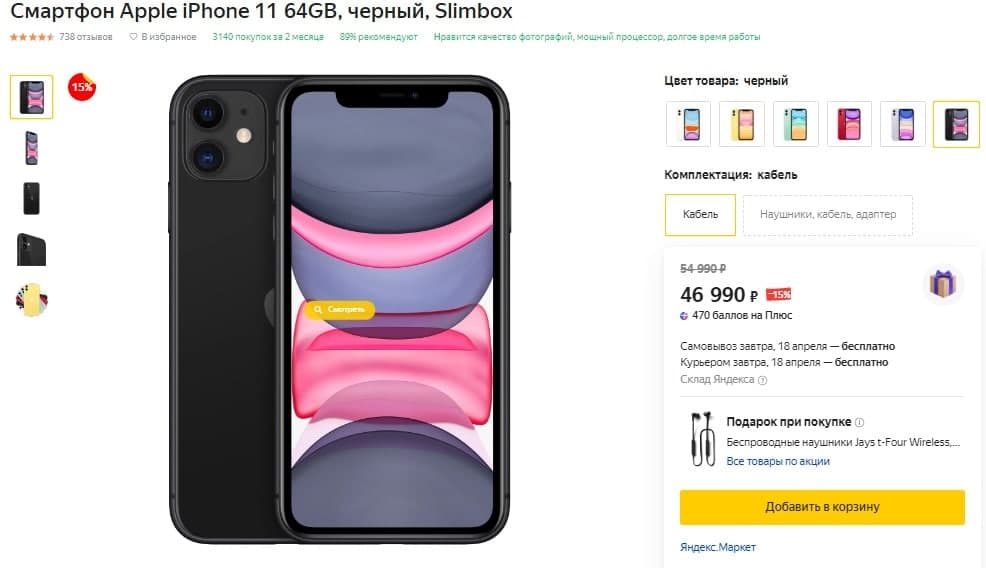Click the red 15% discount badge
This screenshot has height=568, width=986.
pyautogui.click(x=82, y=87)
